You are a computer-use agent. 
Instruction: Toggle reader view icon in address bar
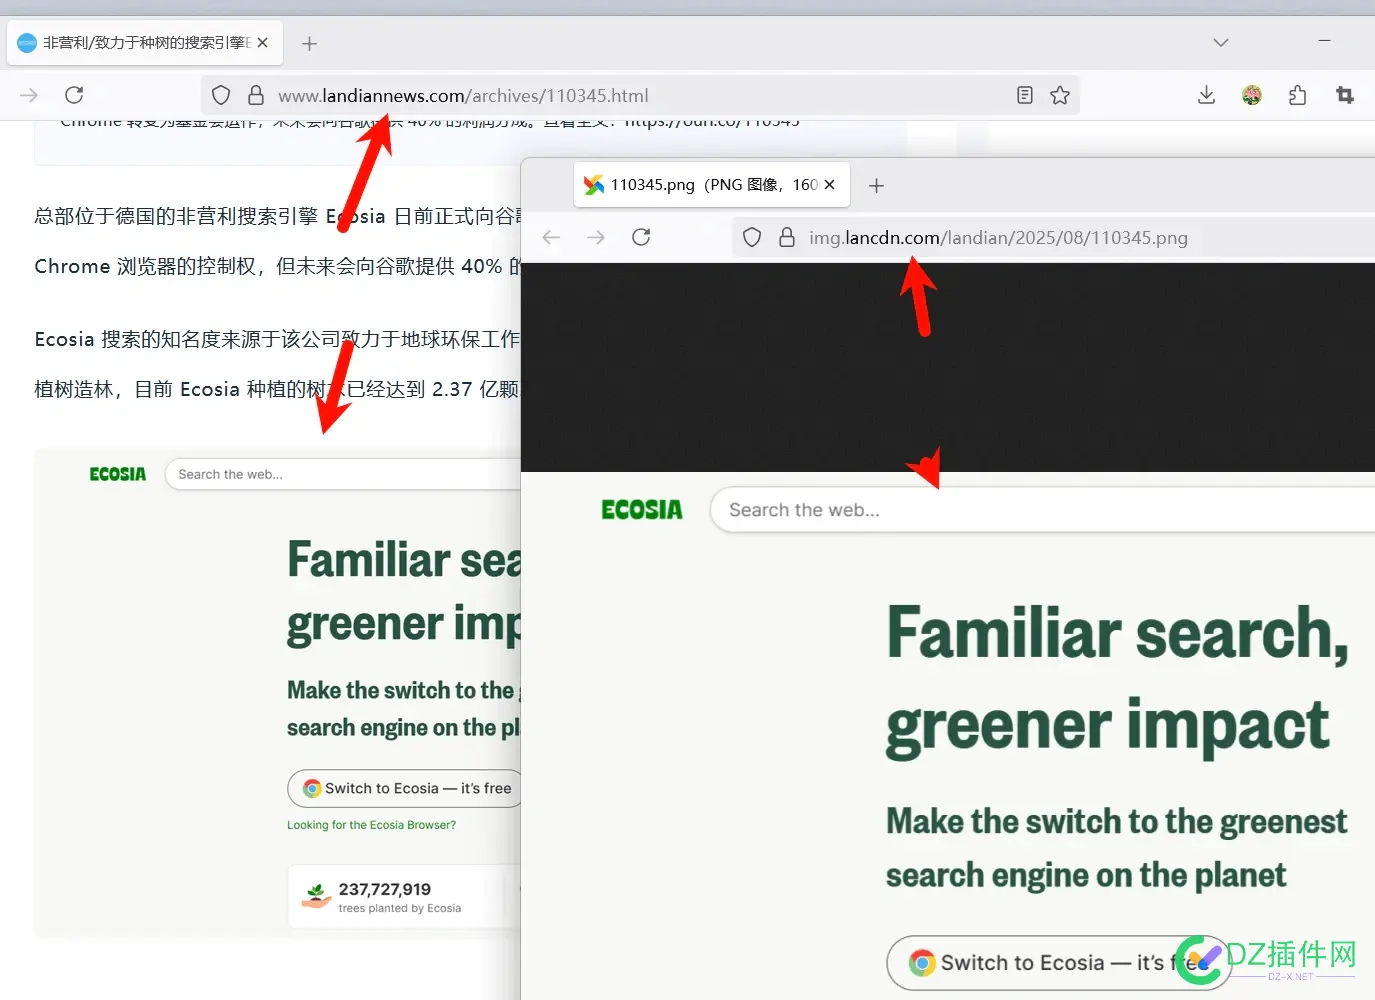[x=1025, y=95]
